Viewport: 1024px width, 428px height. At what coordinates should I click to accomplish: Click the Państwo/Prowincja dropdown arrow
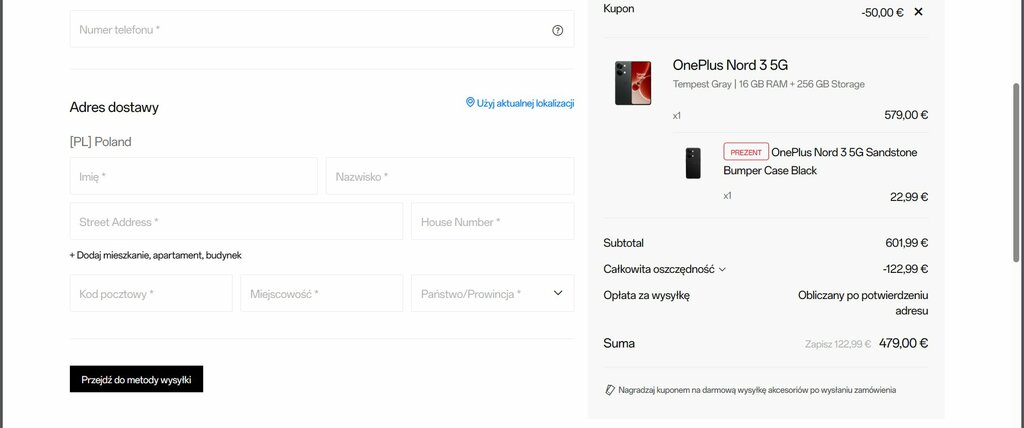click(558, 293)
